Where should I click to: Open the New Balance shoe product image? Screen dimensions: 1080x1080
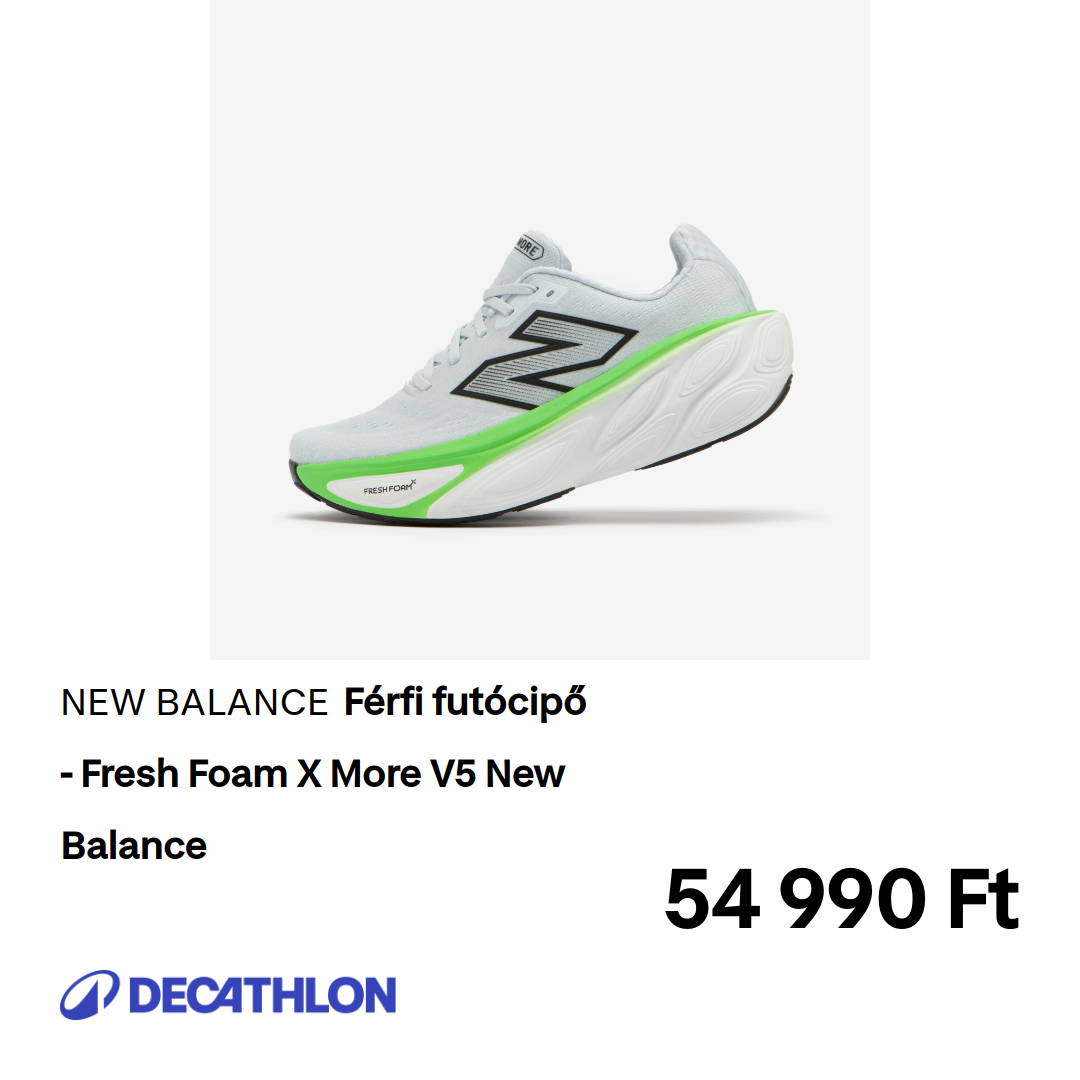[x=540, y=329]
